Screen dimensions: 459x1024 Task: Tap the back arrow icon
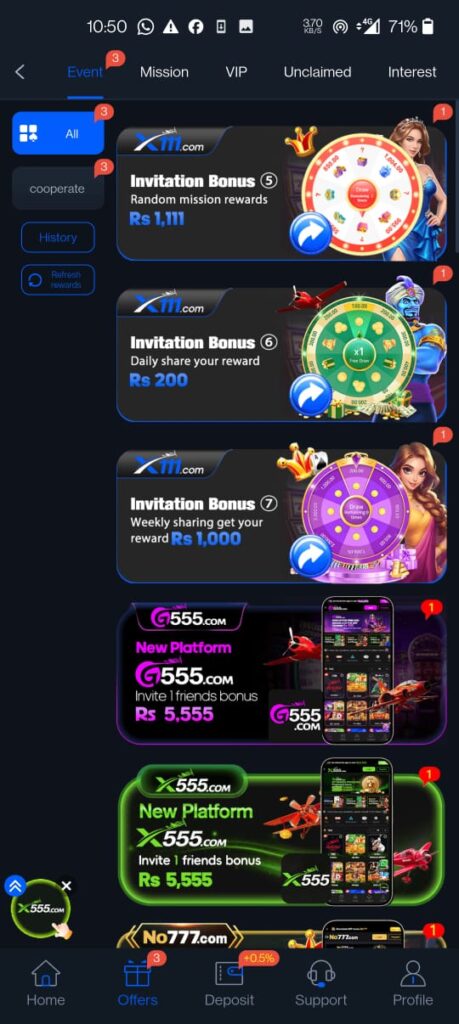(x=20, y=72)
